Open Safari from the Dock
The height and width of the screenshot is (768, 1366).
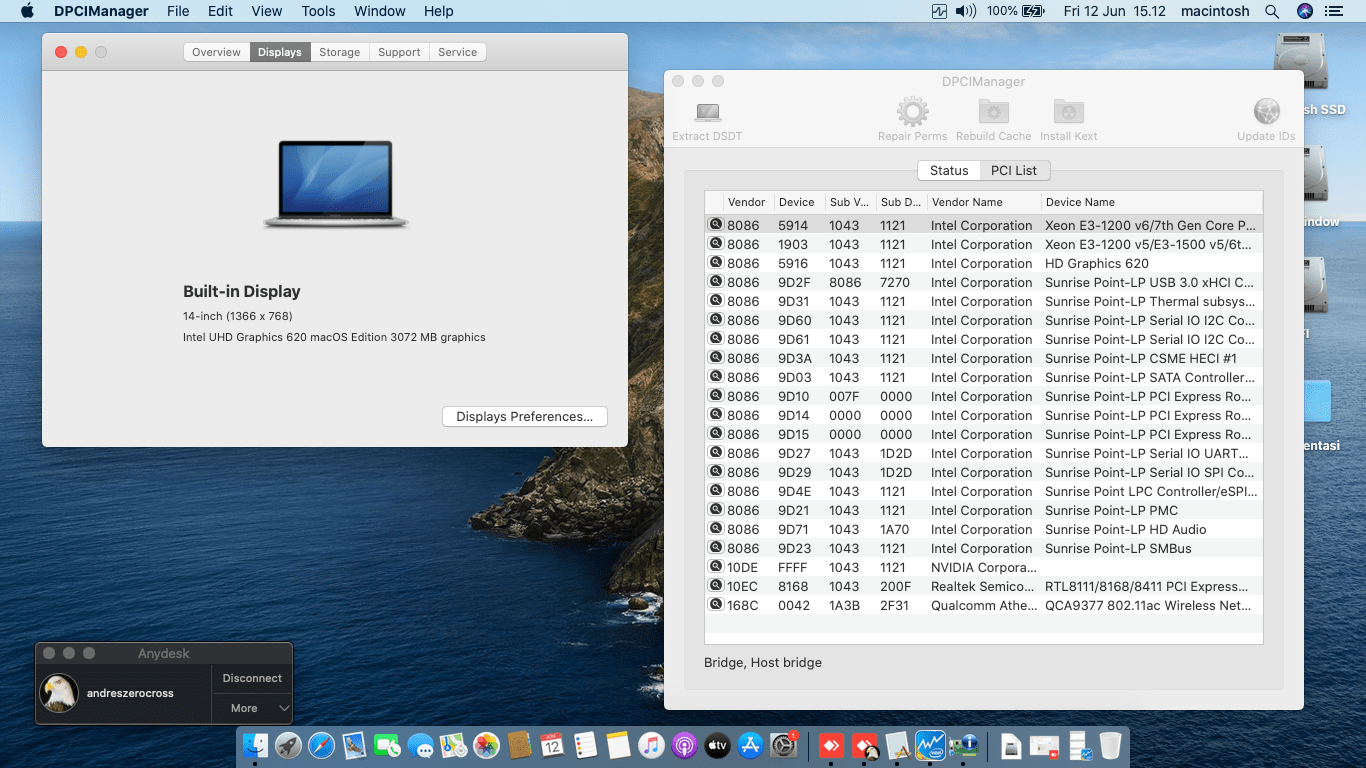[321, 745]
